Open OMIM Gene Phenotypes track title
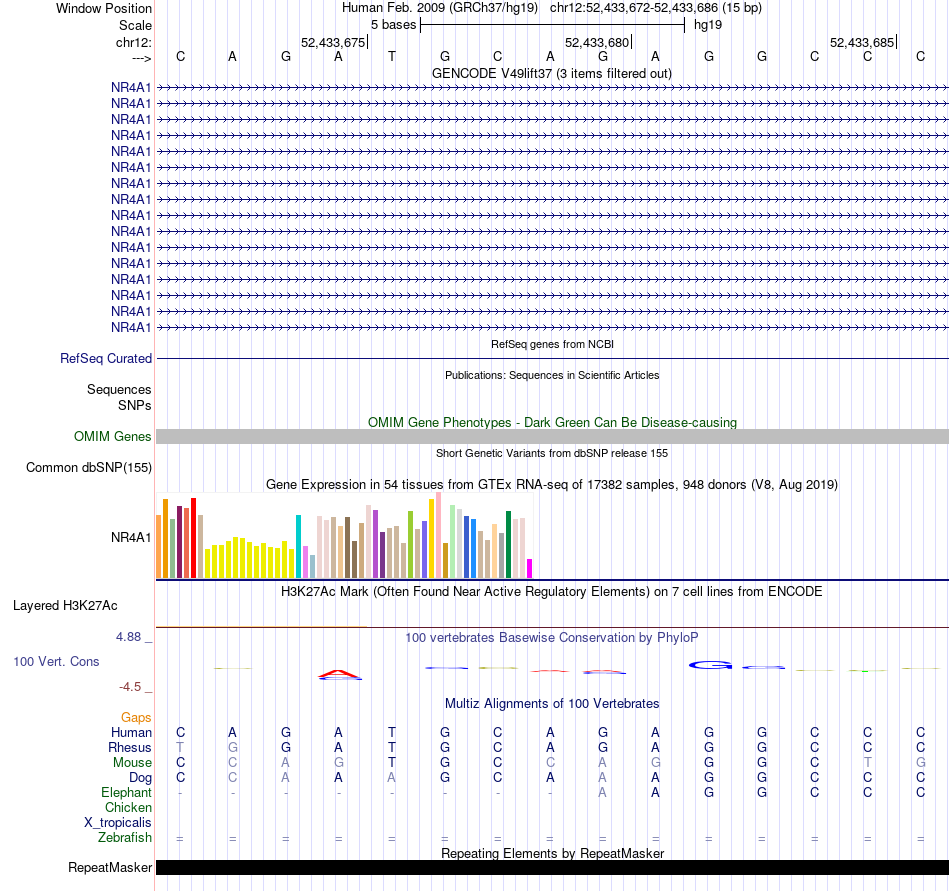Viewport: 950px width, 891px height. (552, 422)
